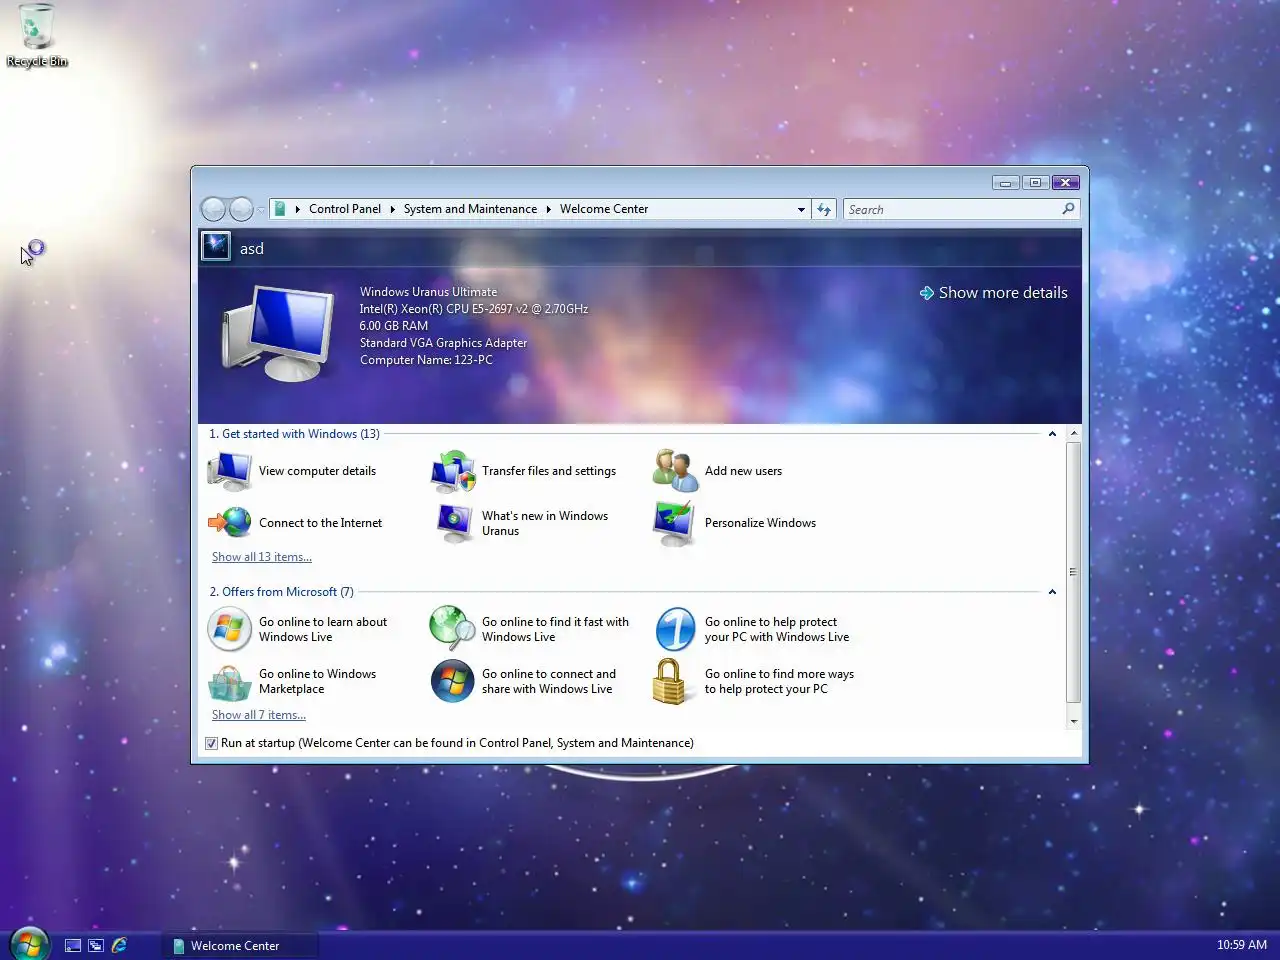The height and width of the screenshot is (960, 1280).
Task: Click Switch between windows quick launch icon
Action: pyautogui.click(x=96, y=945)
